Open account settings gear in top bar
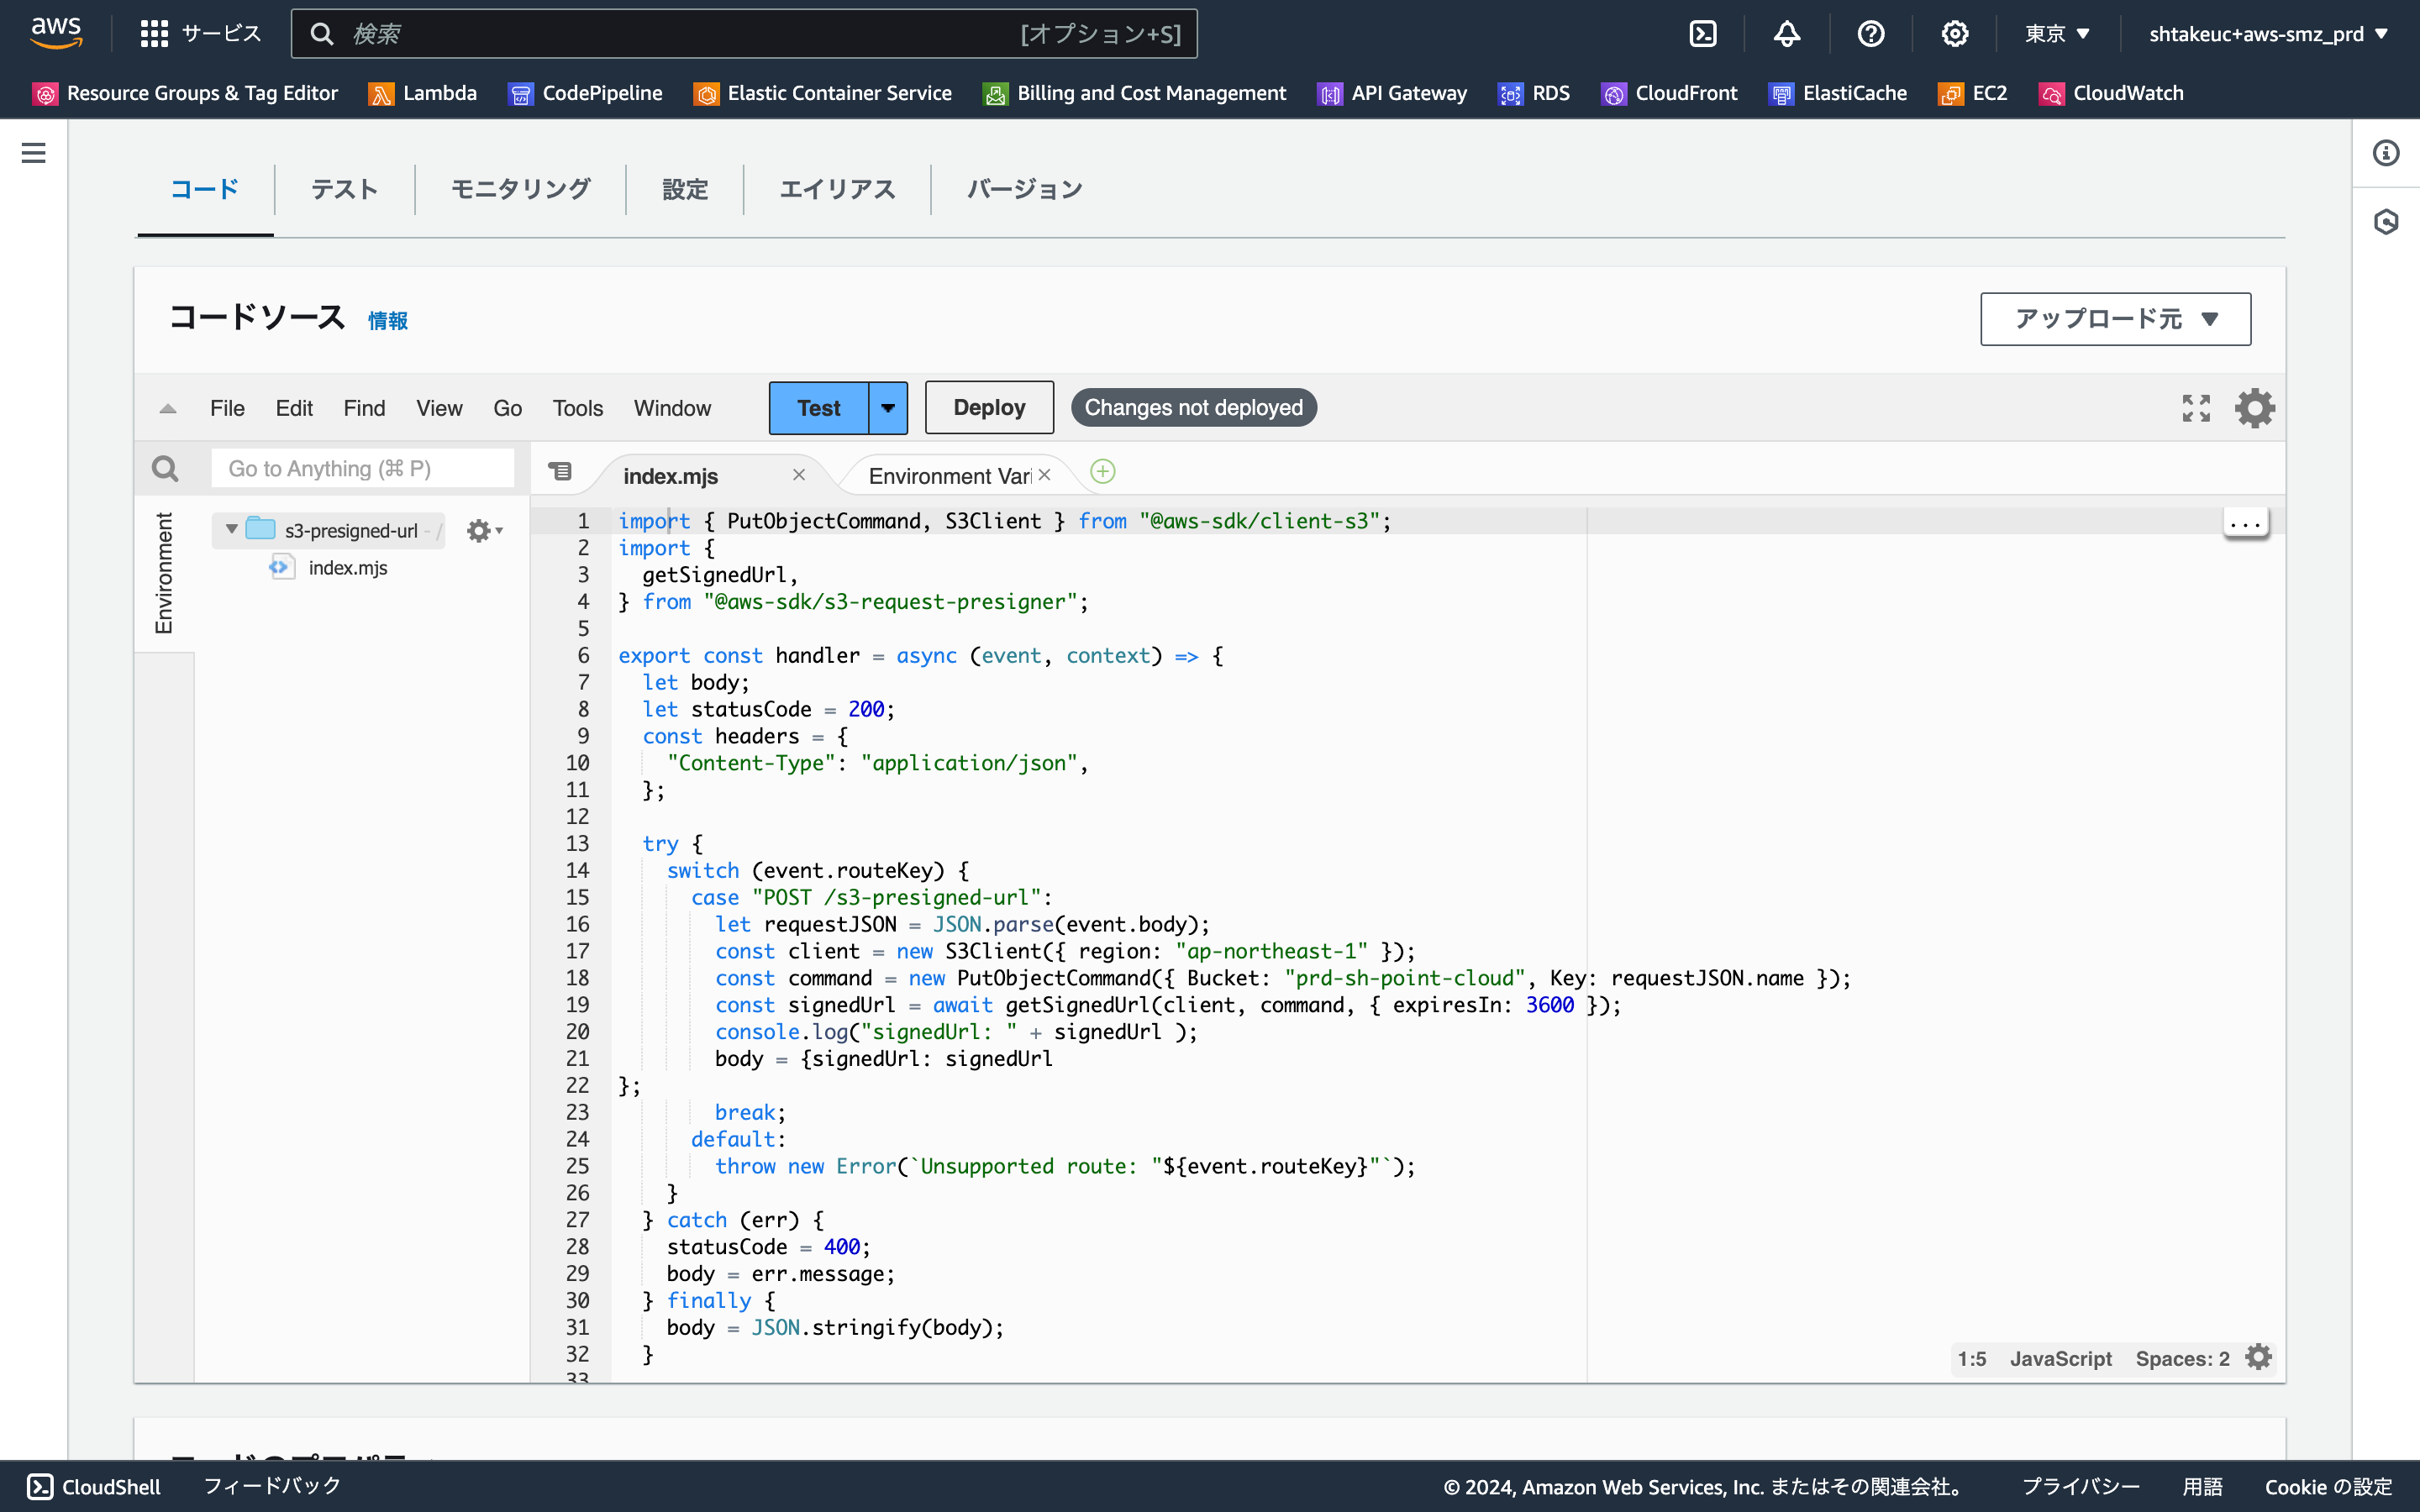2420x1512 pixels. point(1955,33)
